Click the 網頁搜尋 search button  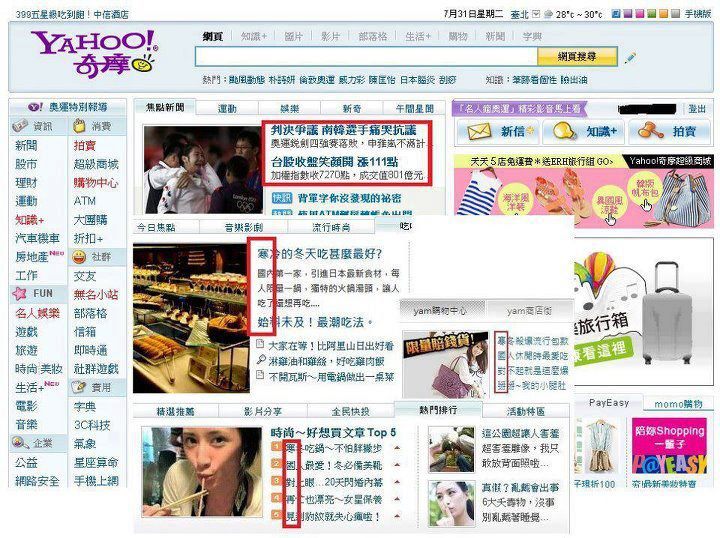(x=577, y=57)
